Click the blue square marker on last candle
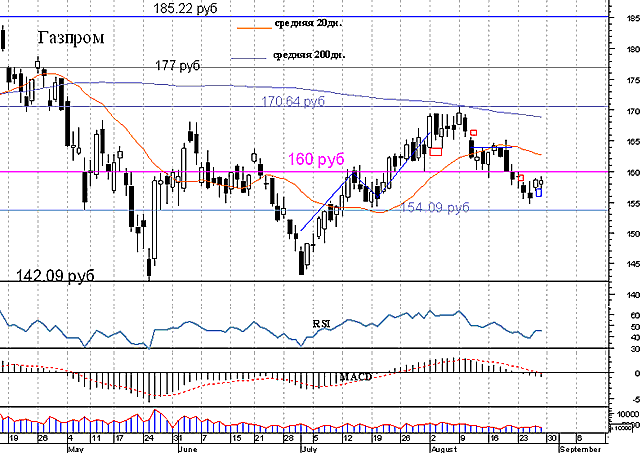This screenshot has width=643, height=454. pos(538,192)
